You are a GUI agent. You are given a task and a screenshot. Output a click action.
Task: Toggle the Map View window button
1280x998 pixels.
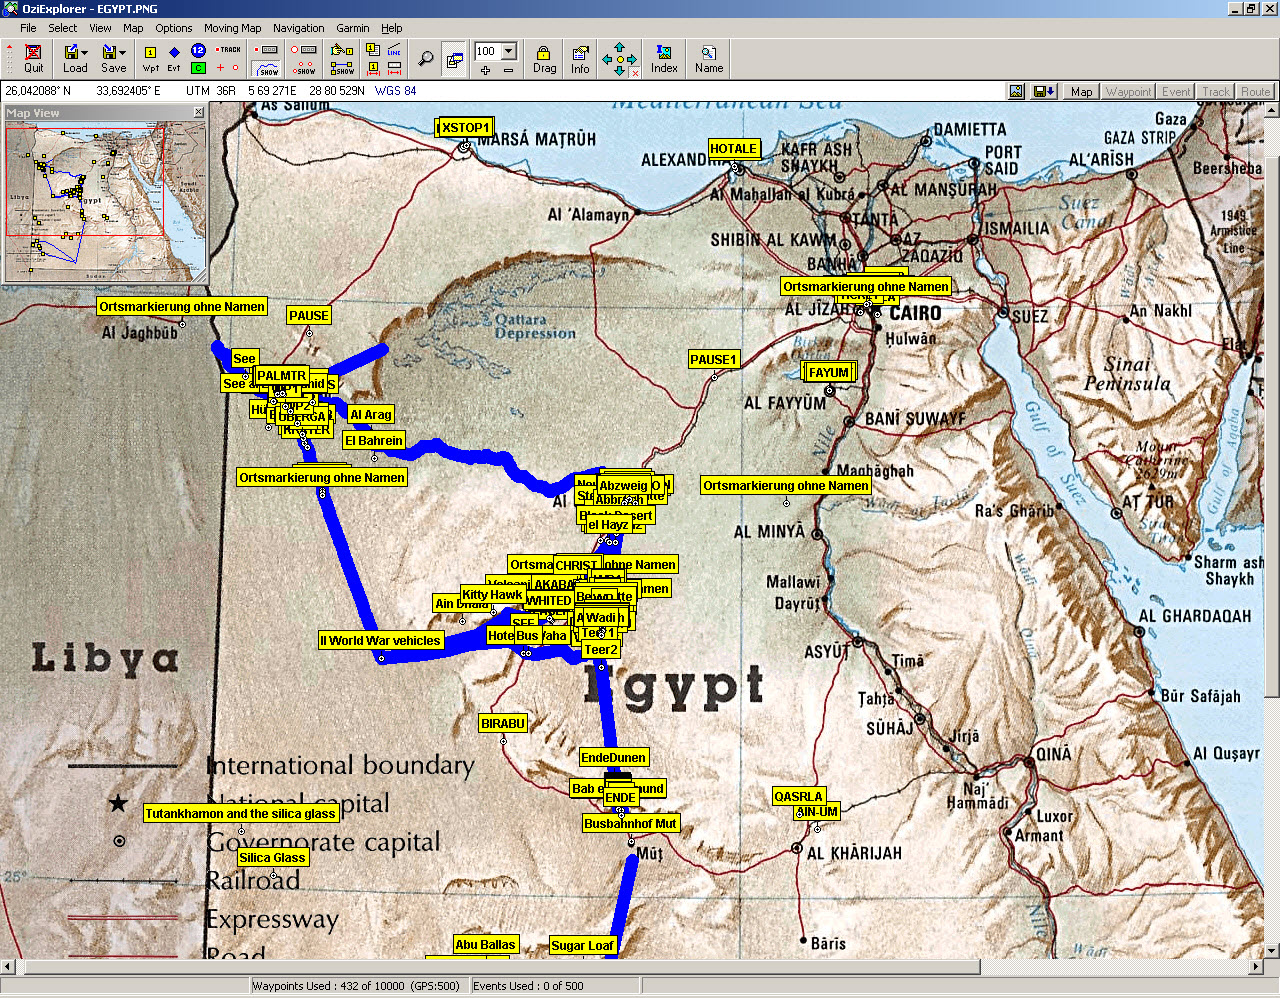(455, 60)
